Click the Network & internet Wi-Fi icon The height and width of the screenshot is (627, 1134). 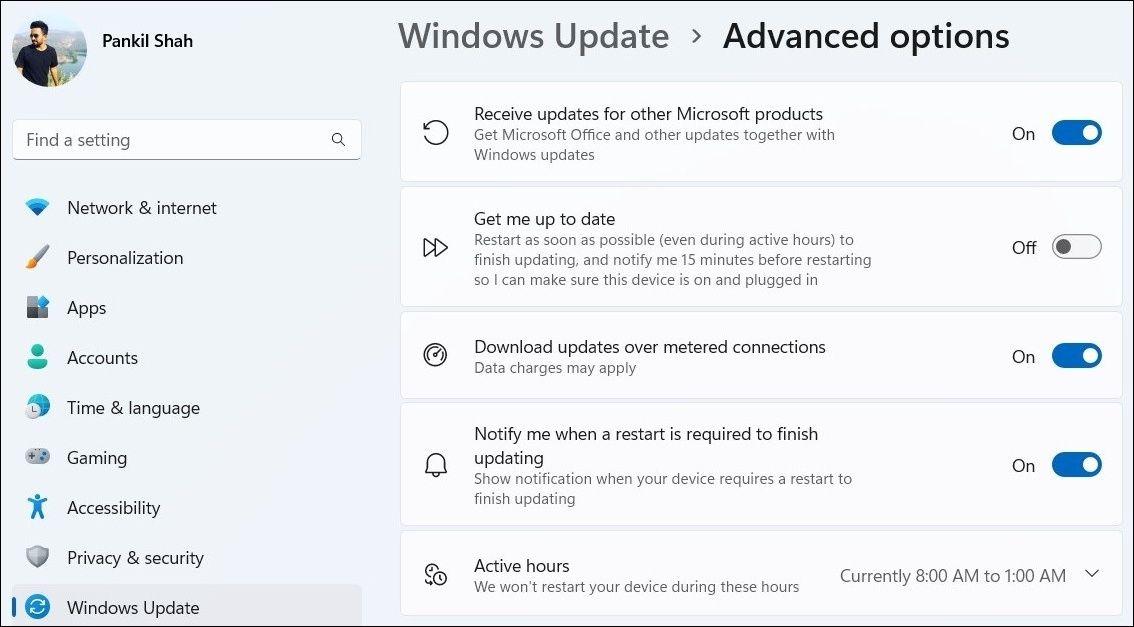tap(37, 208)
